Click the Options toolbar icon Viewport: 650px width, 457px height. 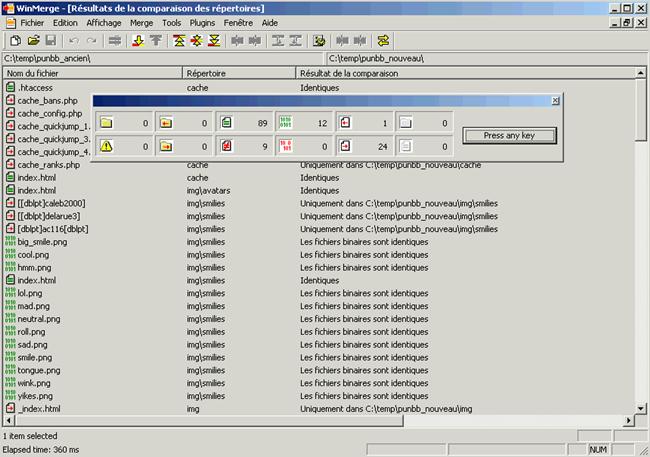[x=320, y=40]
